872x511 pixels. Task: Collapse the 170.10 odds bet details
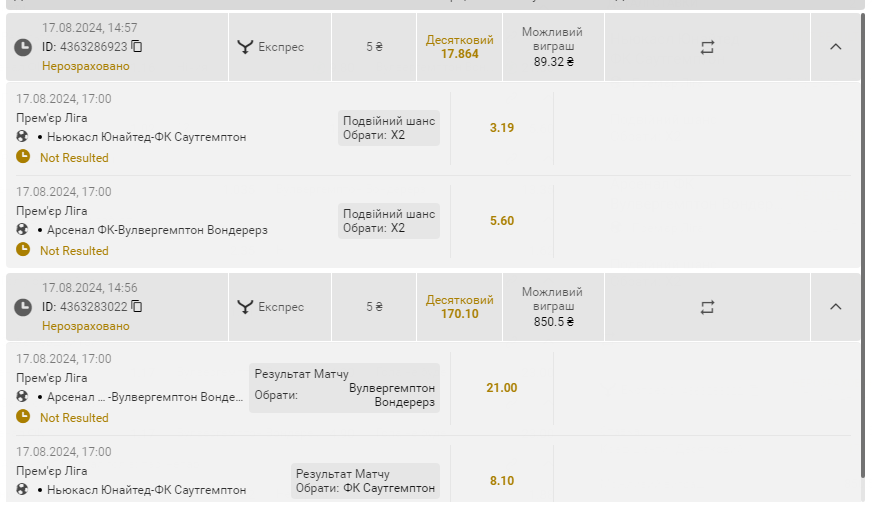[x=835, y=306]
